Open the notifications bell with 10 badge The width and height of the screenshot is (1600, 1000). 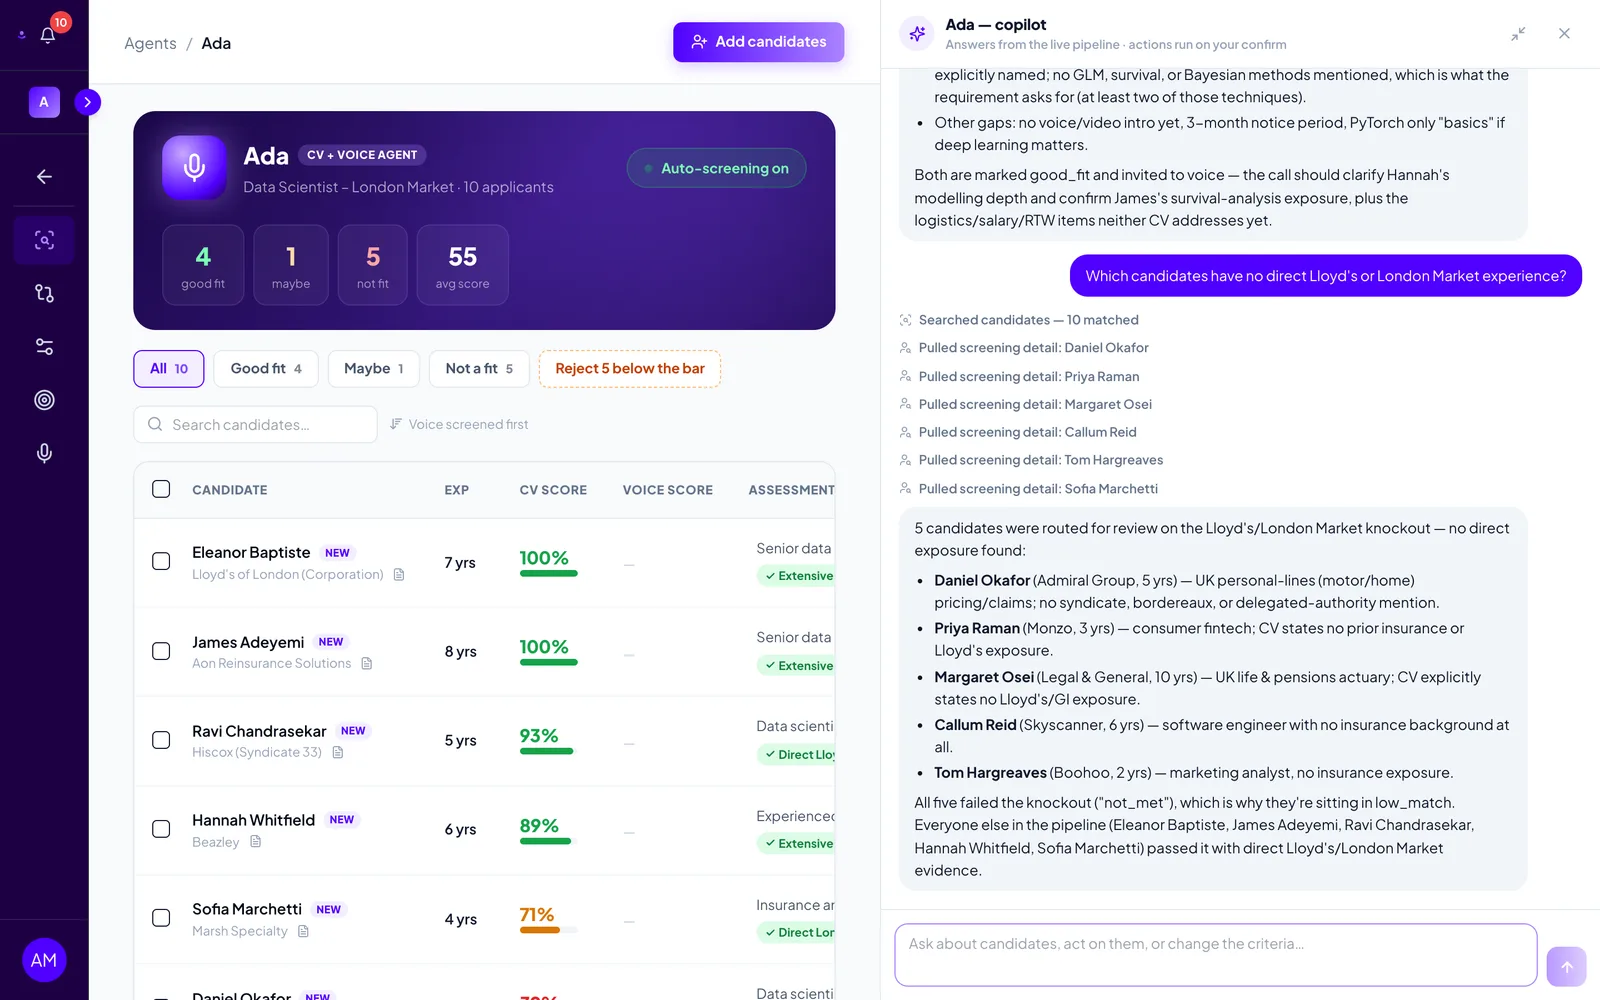(x=47, y=35)
